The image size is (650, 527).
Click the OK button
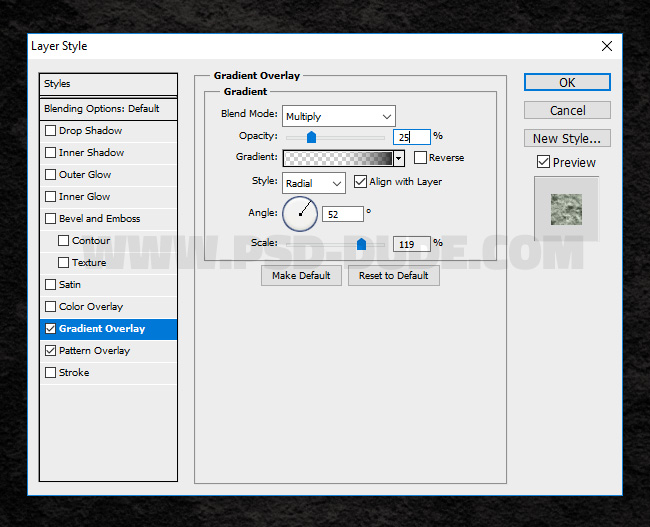pos(567,82)
